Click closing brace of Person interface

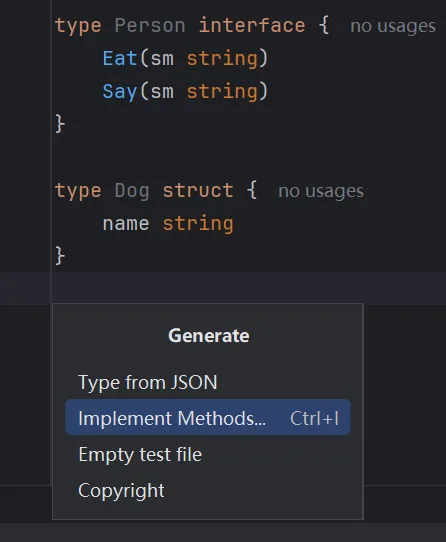tap(59, 124)
